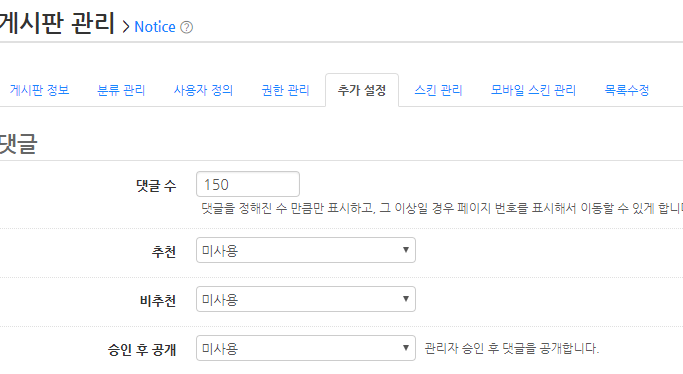Open the 분류 관리 tab

click(x=121, y=90)
